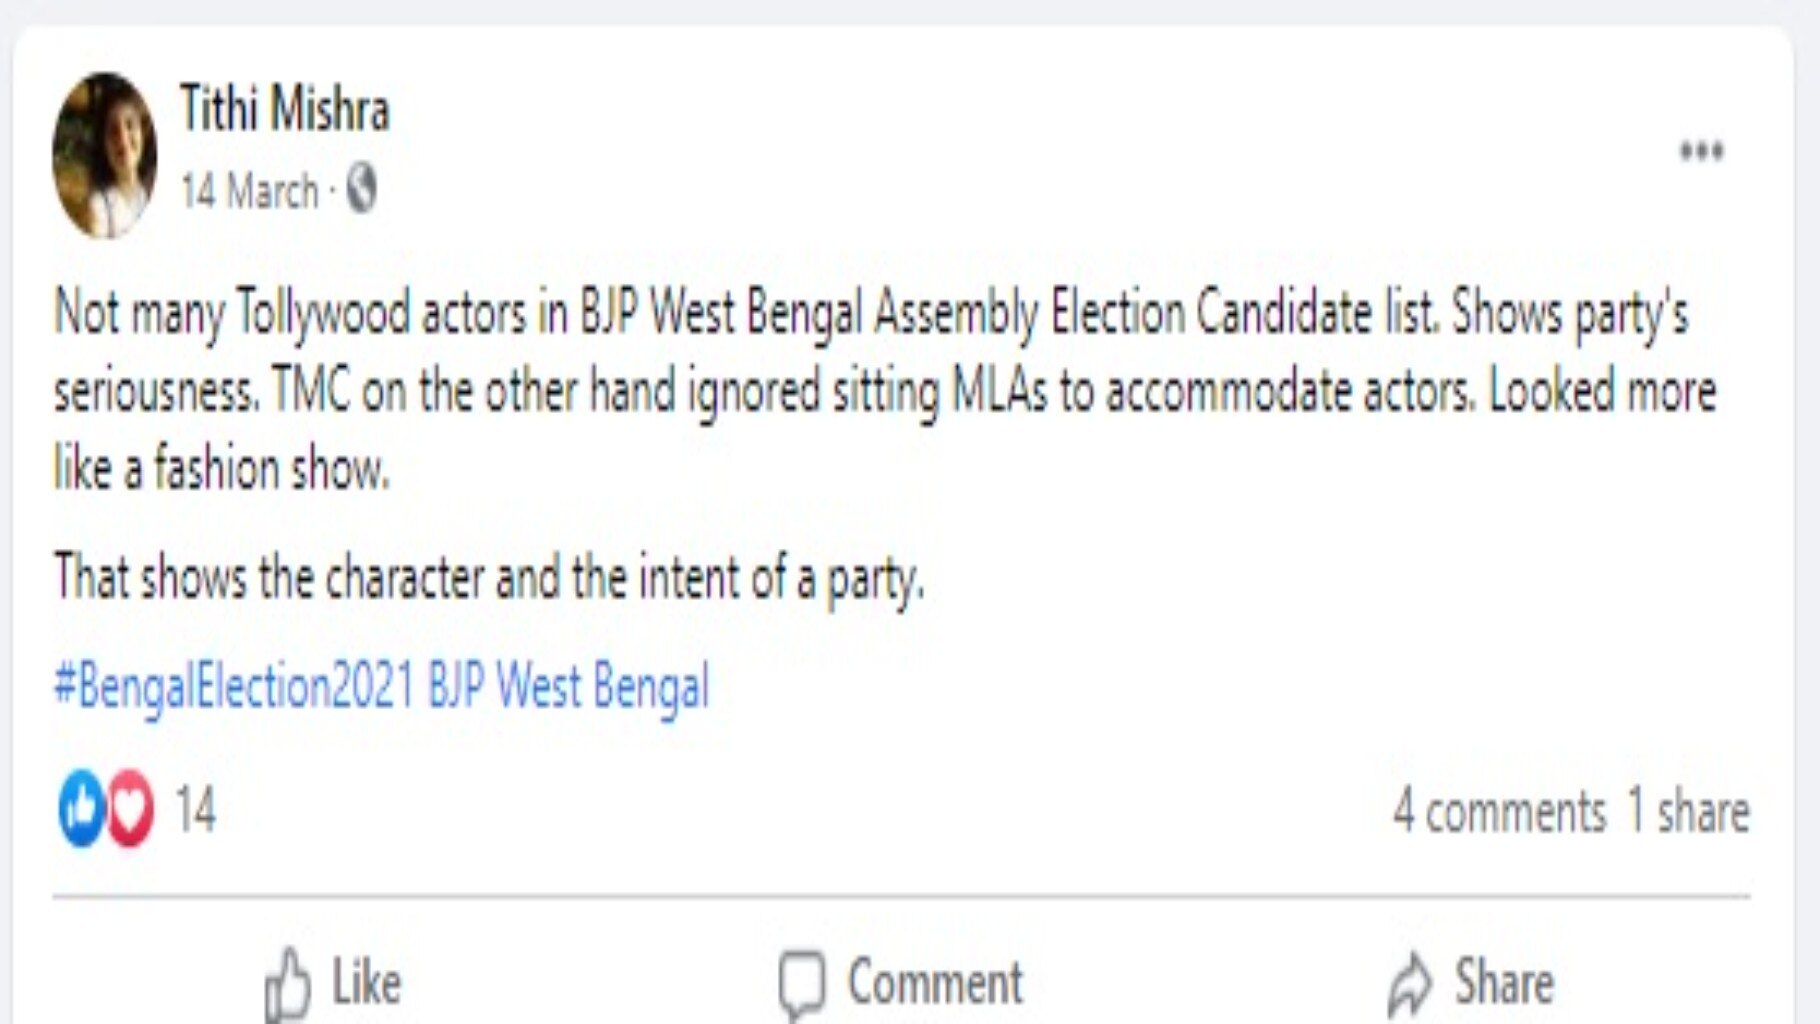Click the globe public privacy icon
This screenshot has height=1024, width=1820.
pyautogui.click(x=361, y=189)
